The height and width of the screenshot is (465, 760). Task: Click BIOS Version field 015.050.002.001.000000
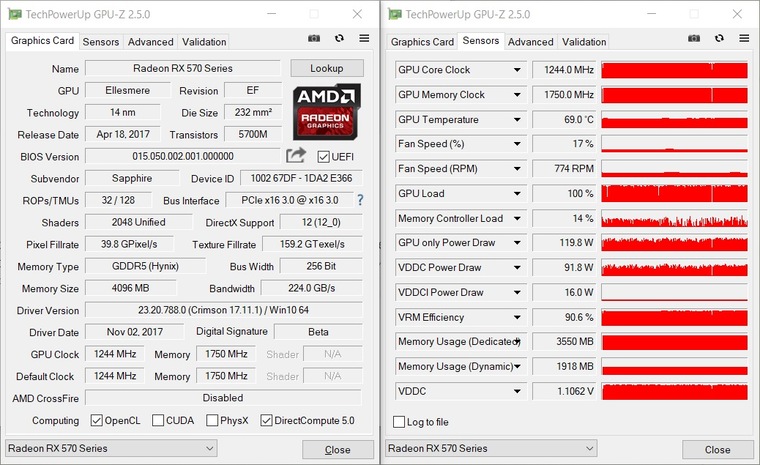[183, 156]
